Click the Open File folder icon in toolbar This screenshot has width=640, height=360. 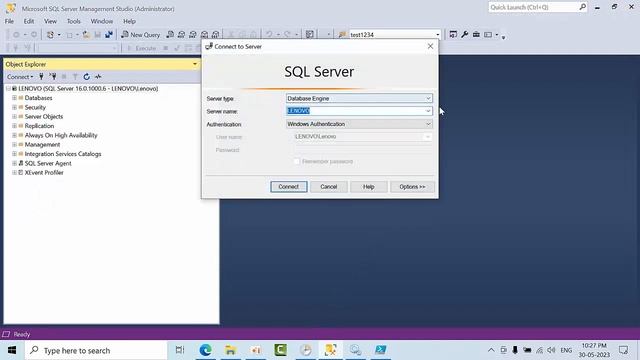(86, 35)
